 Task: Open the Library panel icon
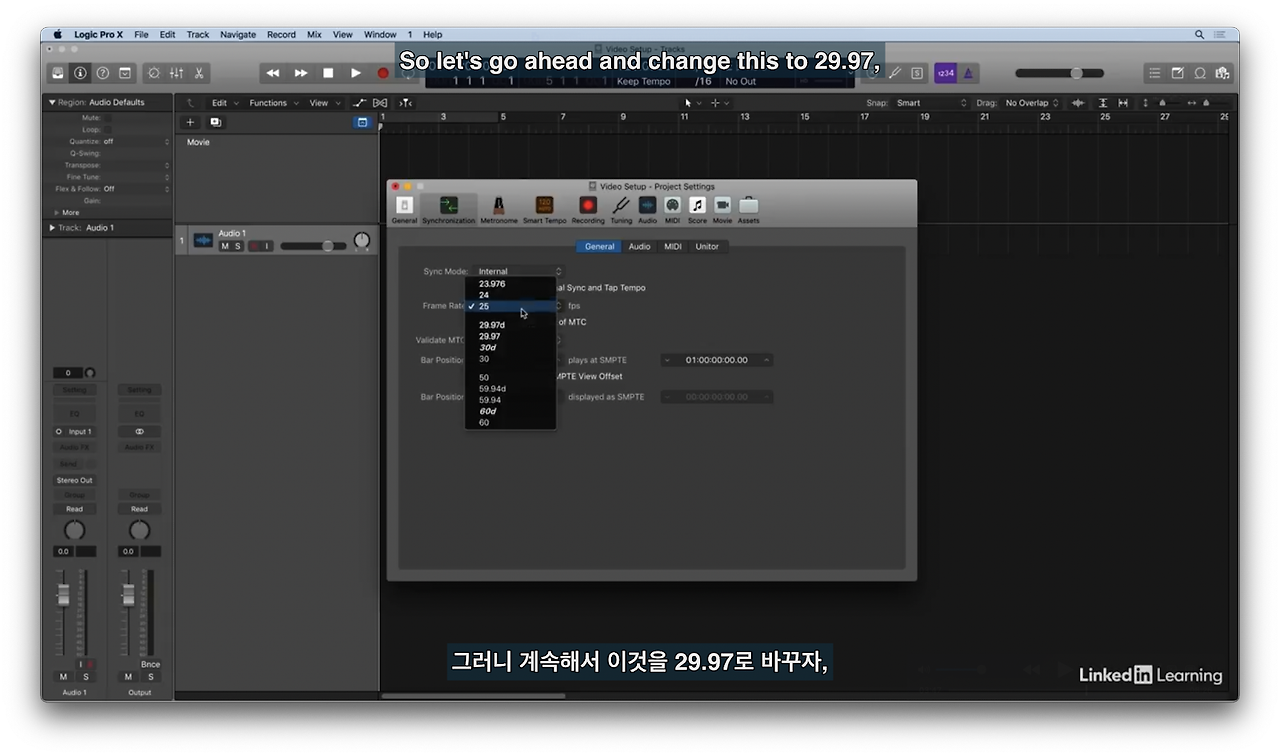[58, 73]
